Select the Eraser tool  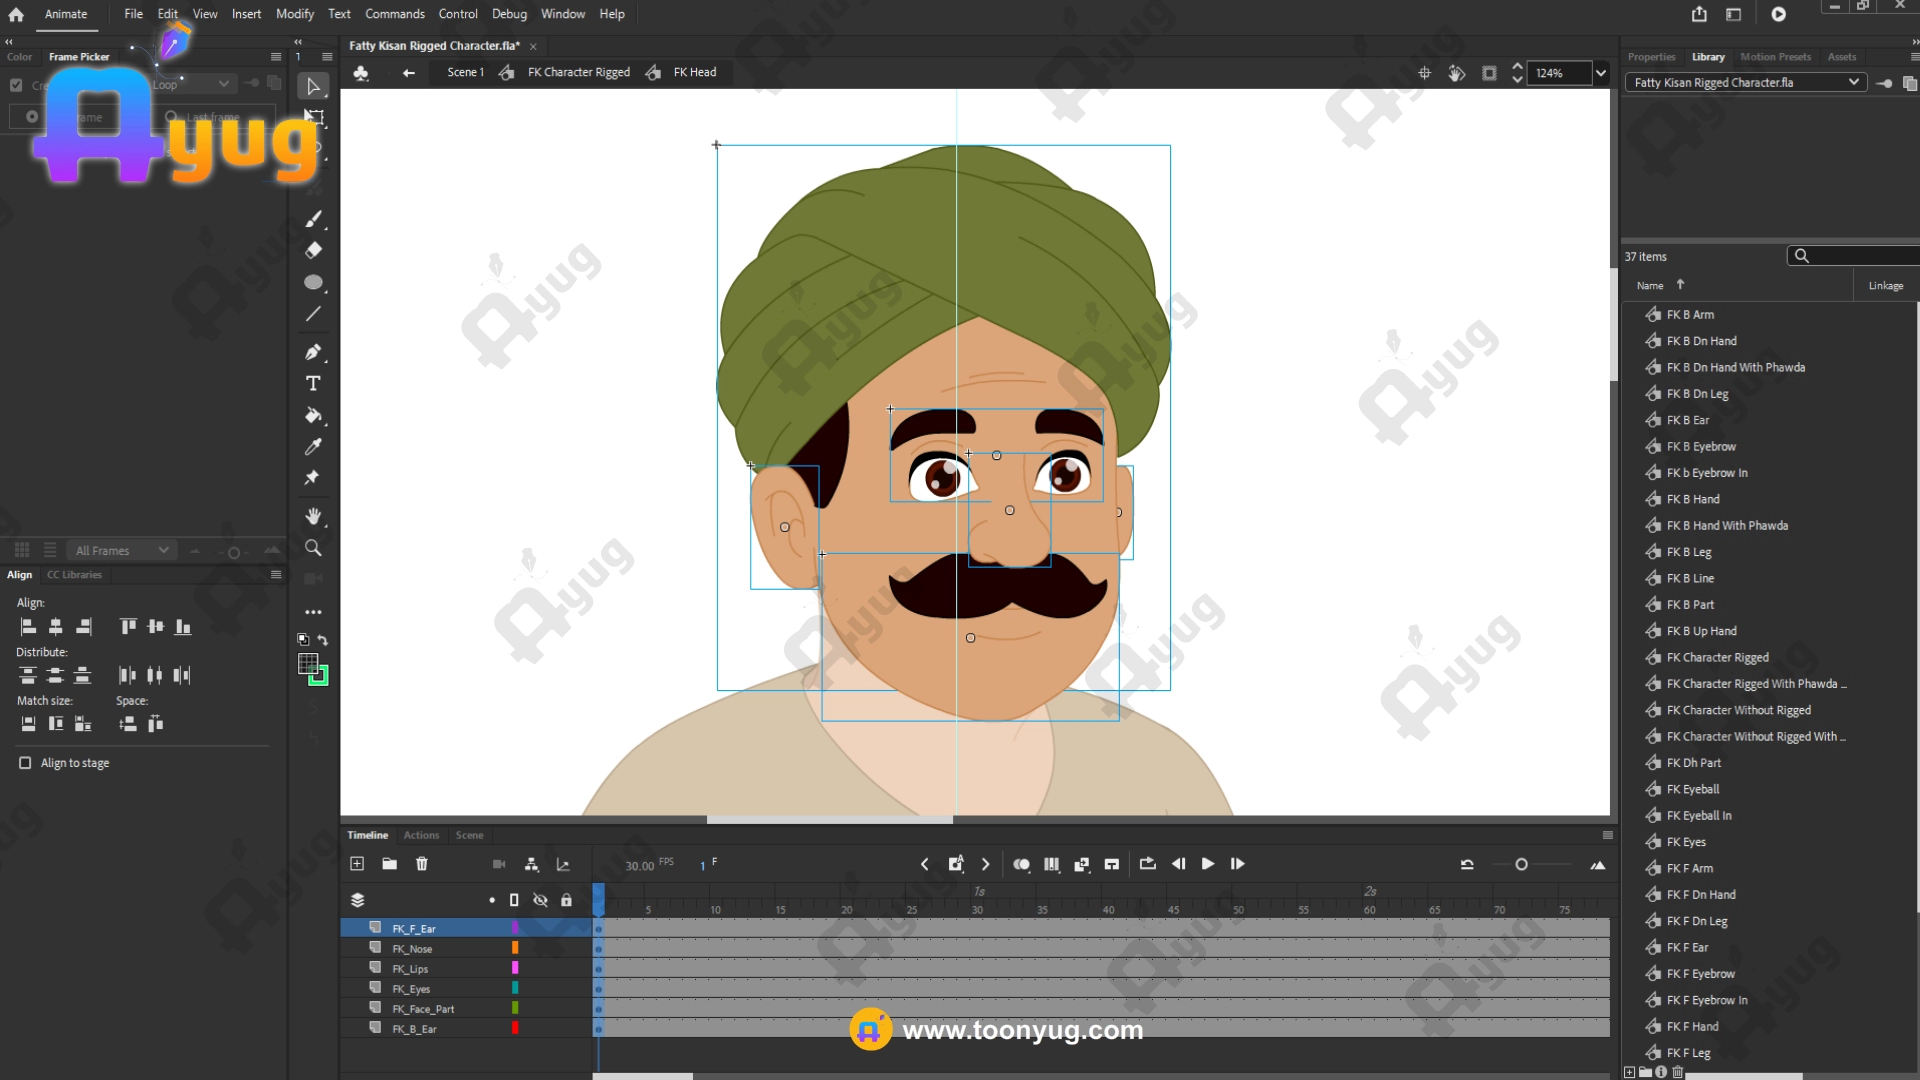(313, 250)
